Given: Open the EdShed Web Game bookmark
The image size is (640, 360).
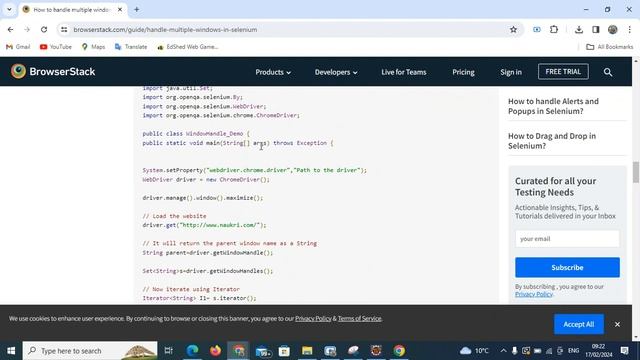Looking at the screenshot, I should click(x=188, y=47).
